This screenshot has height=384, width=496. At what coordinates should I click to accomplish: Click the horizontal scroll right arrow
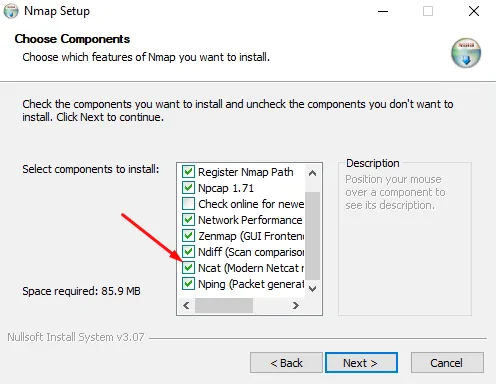[x=295, y=305]
